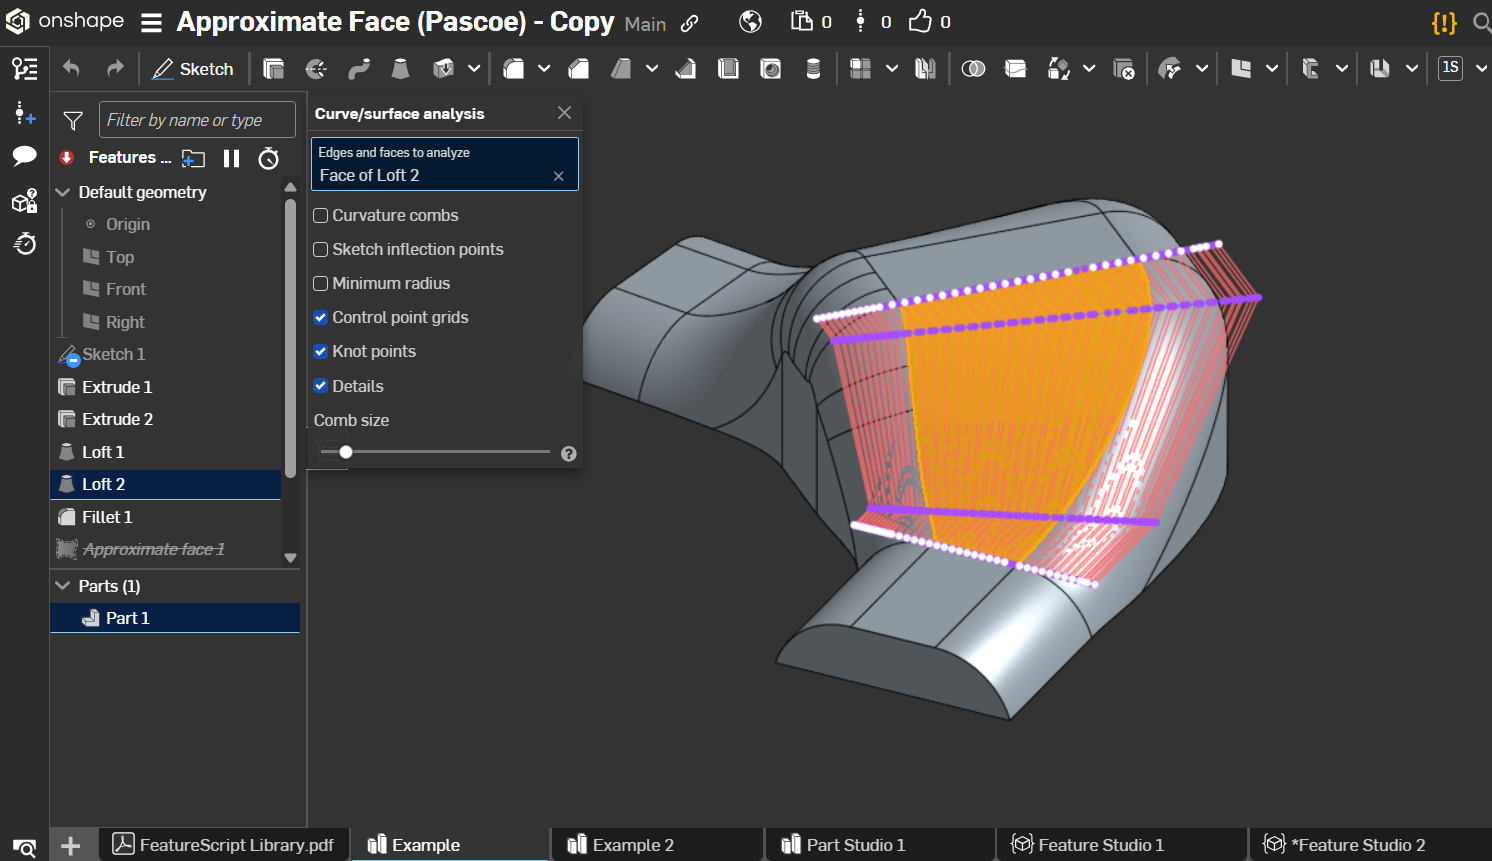Select the Sweep tool
Screen dimensions: 1492x861
[358, 68]
